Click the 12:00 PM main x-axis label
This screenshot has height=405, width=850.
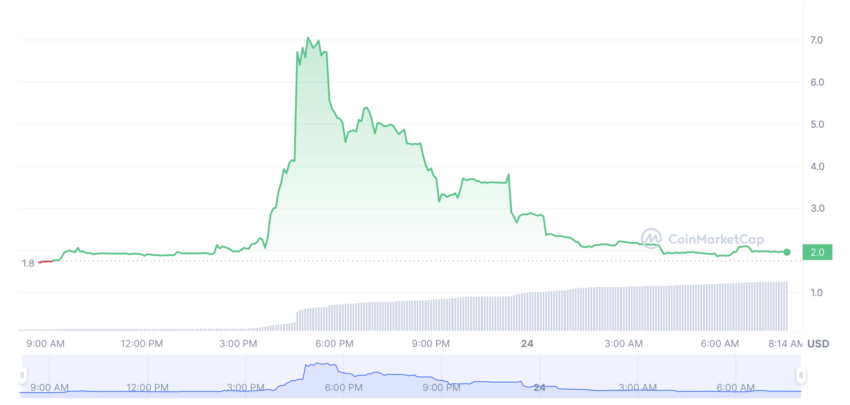(x=140, y=344)
